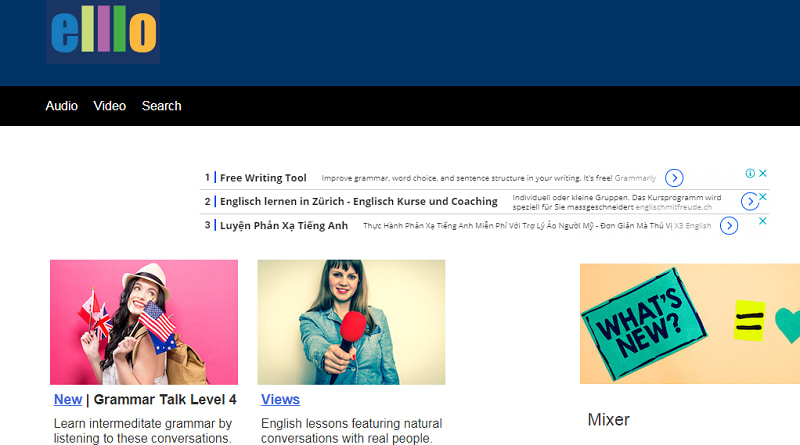Go to the Video section
This screenshot has width=800, height=445.
coord(110,106)
